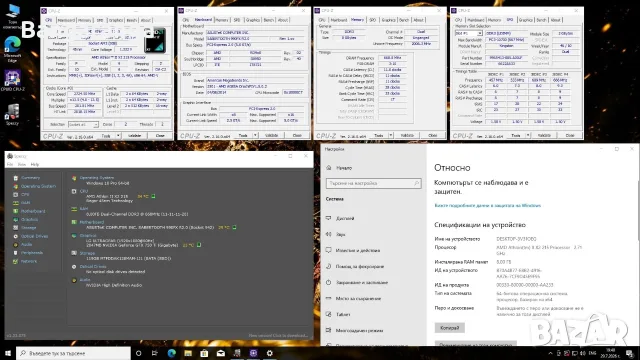The width and height of the screenshot is (640, 360).
Task: Launch Speccy from the desktop icon
Action: click(12, 114)
